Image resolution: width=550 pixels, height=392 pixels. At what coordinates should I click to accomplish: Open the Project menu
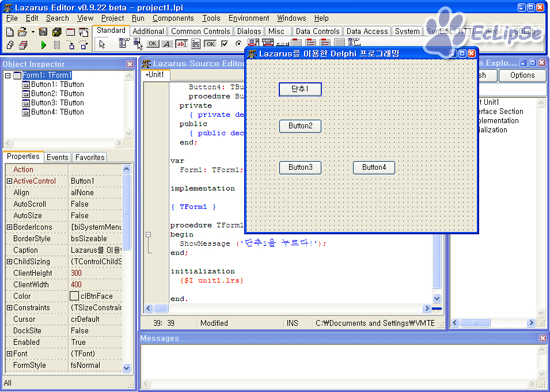click(x=113, y=18)
